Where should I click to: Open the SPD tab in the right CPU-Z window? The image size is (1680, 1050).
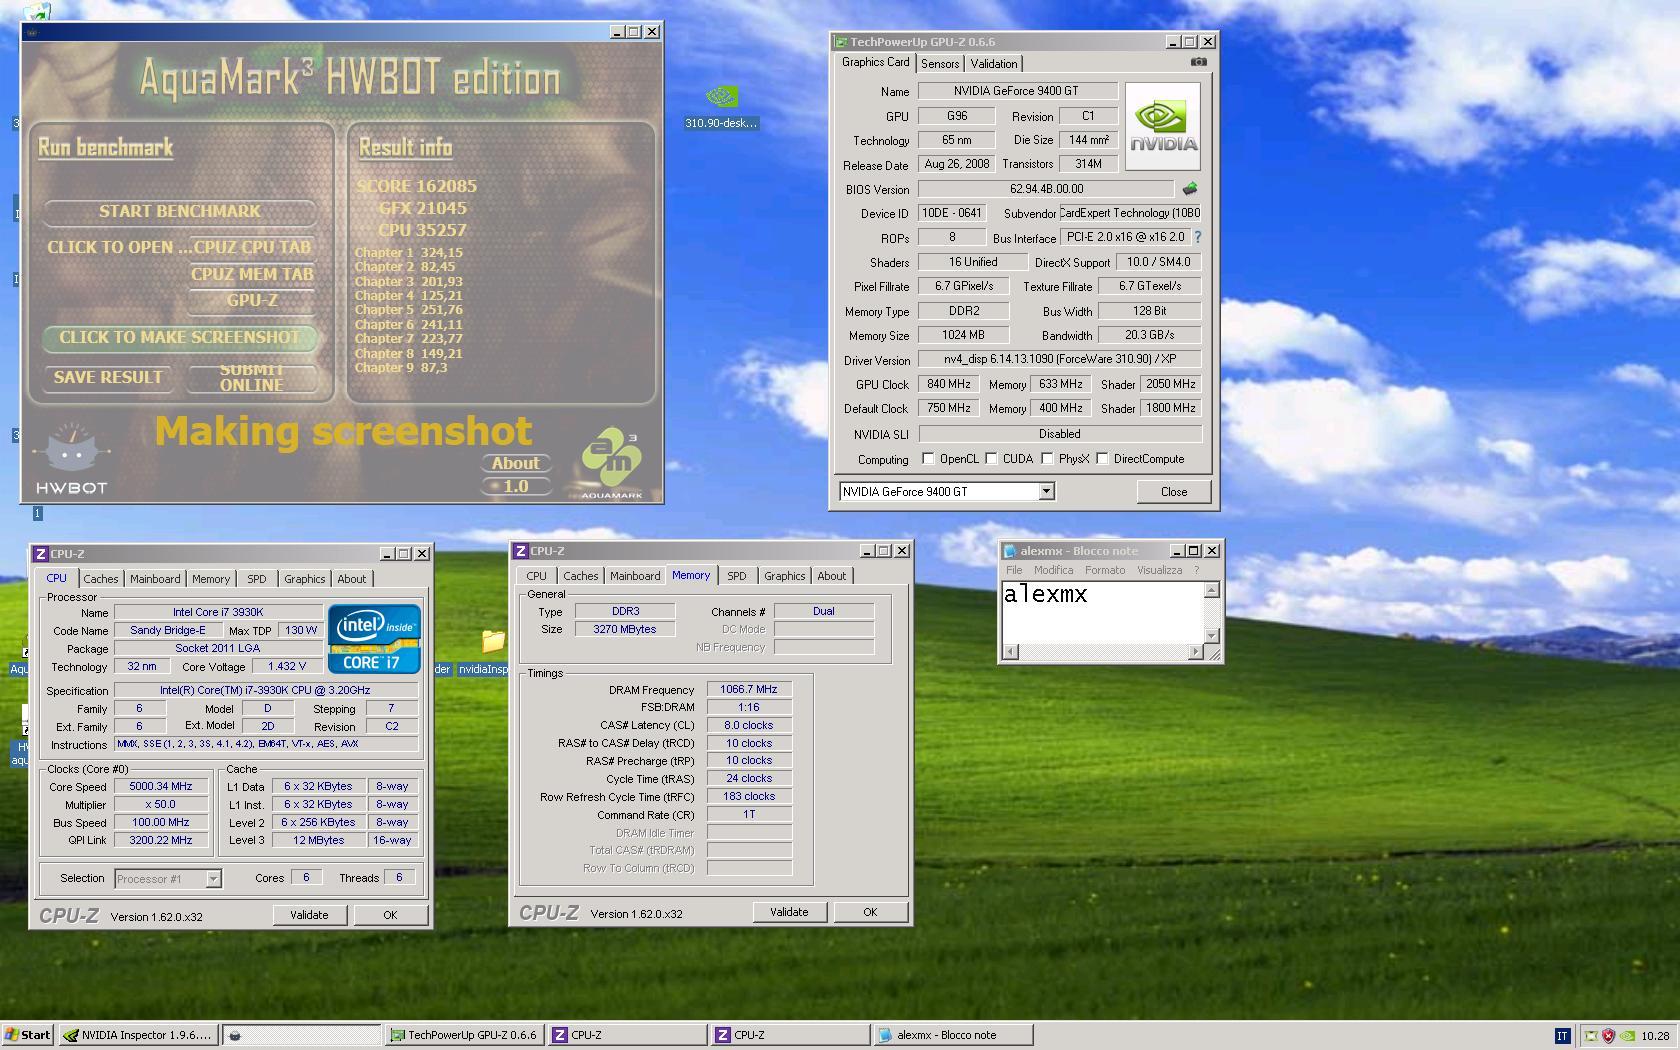pyautogui.click(x=737, y=576)
